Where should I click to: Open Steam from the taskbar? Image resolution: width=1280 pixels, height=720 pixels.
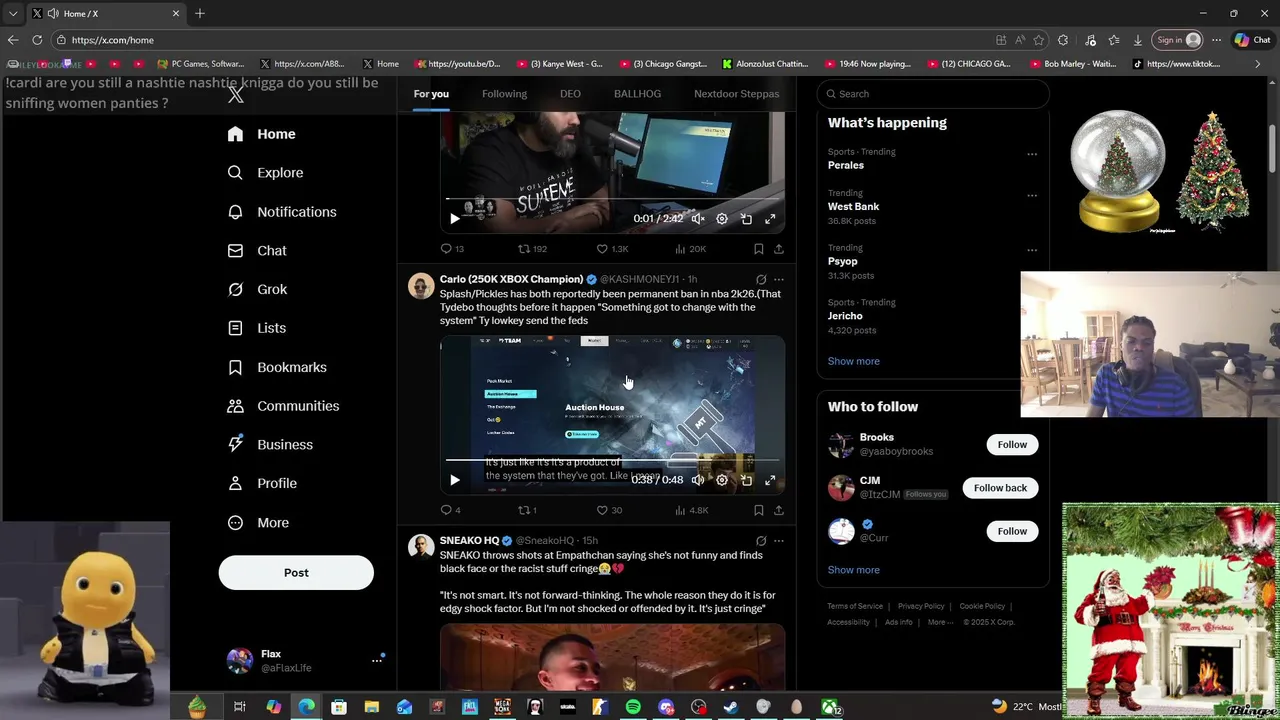(731, 707)
